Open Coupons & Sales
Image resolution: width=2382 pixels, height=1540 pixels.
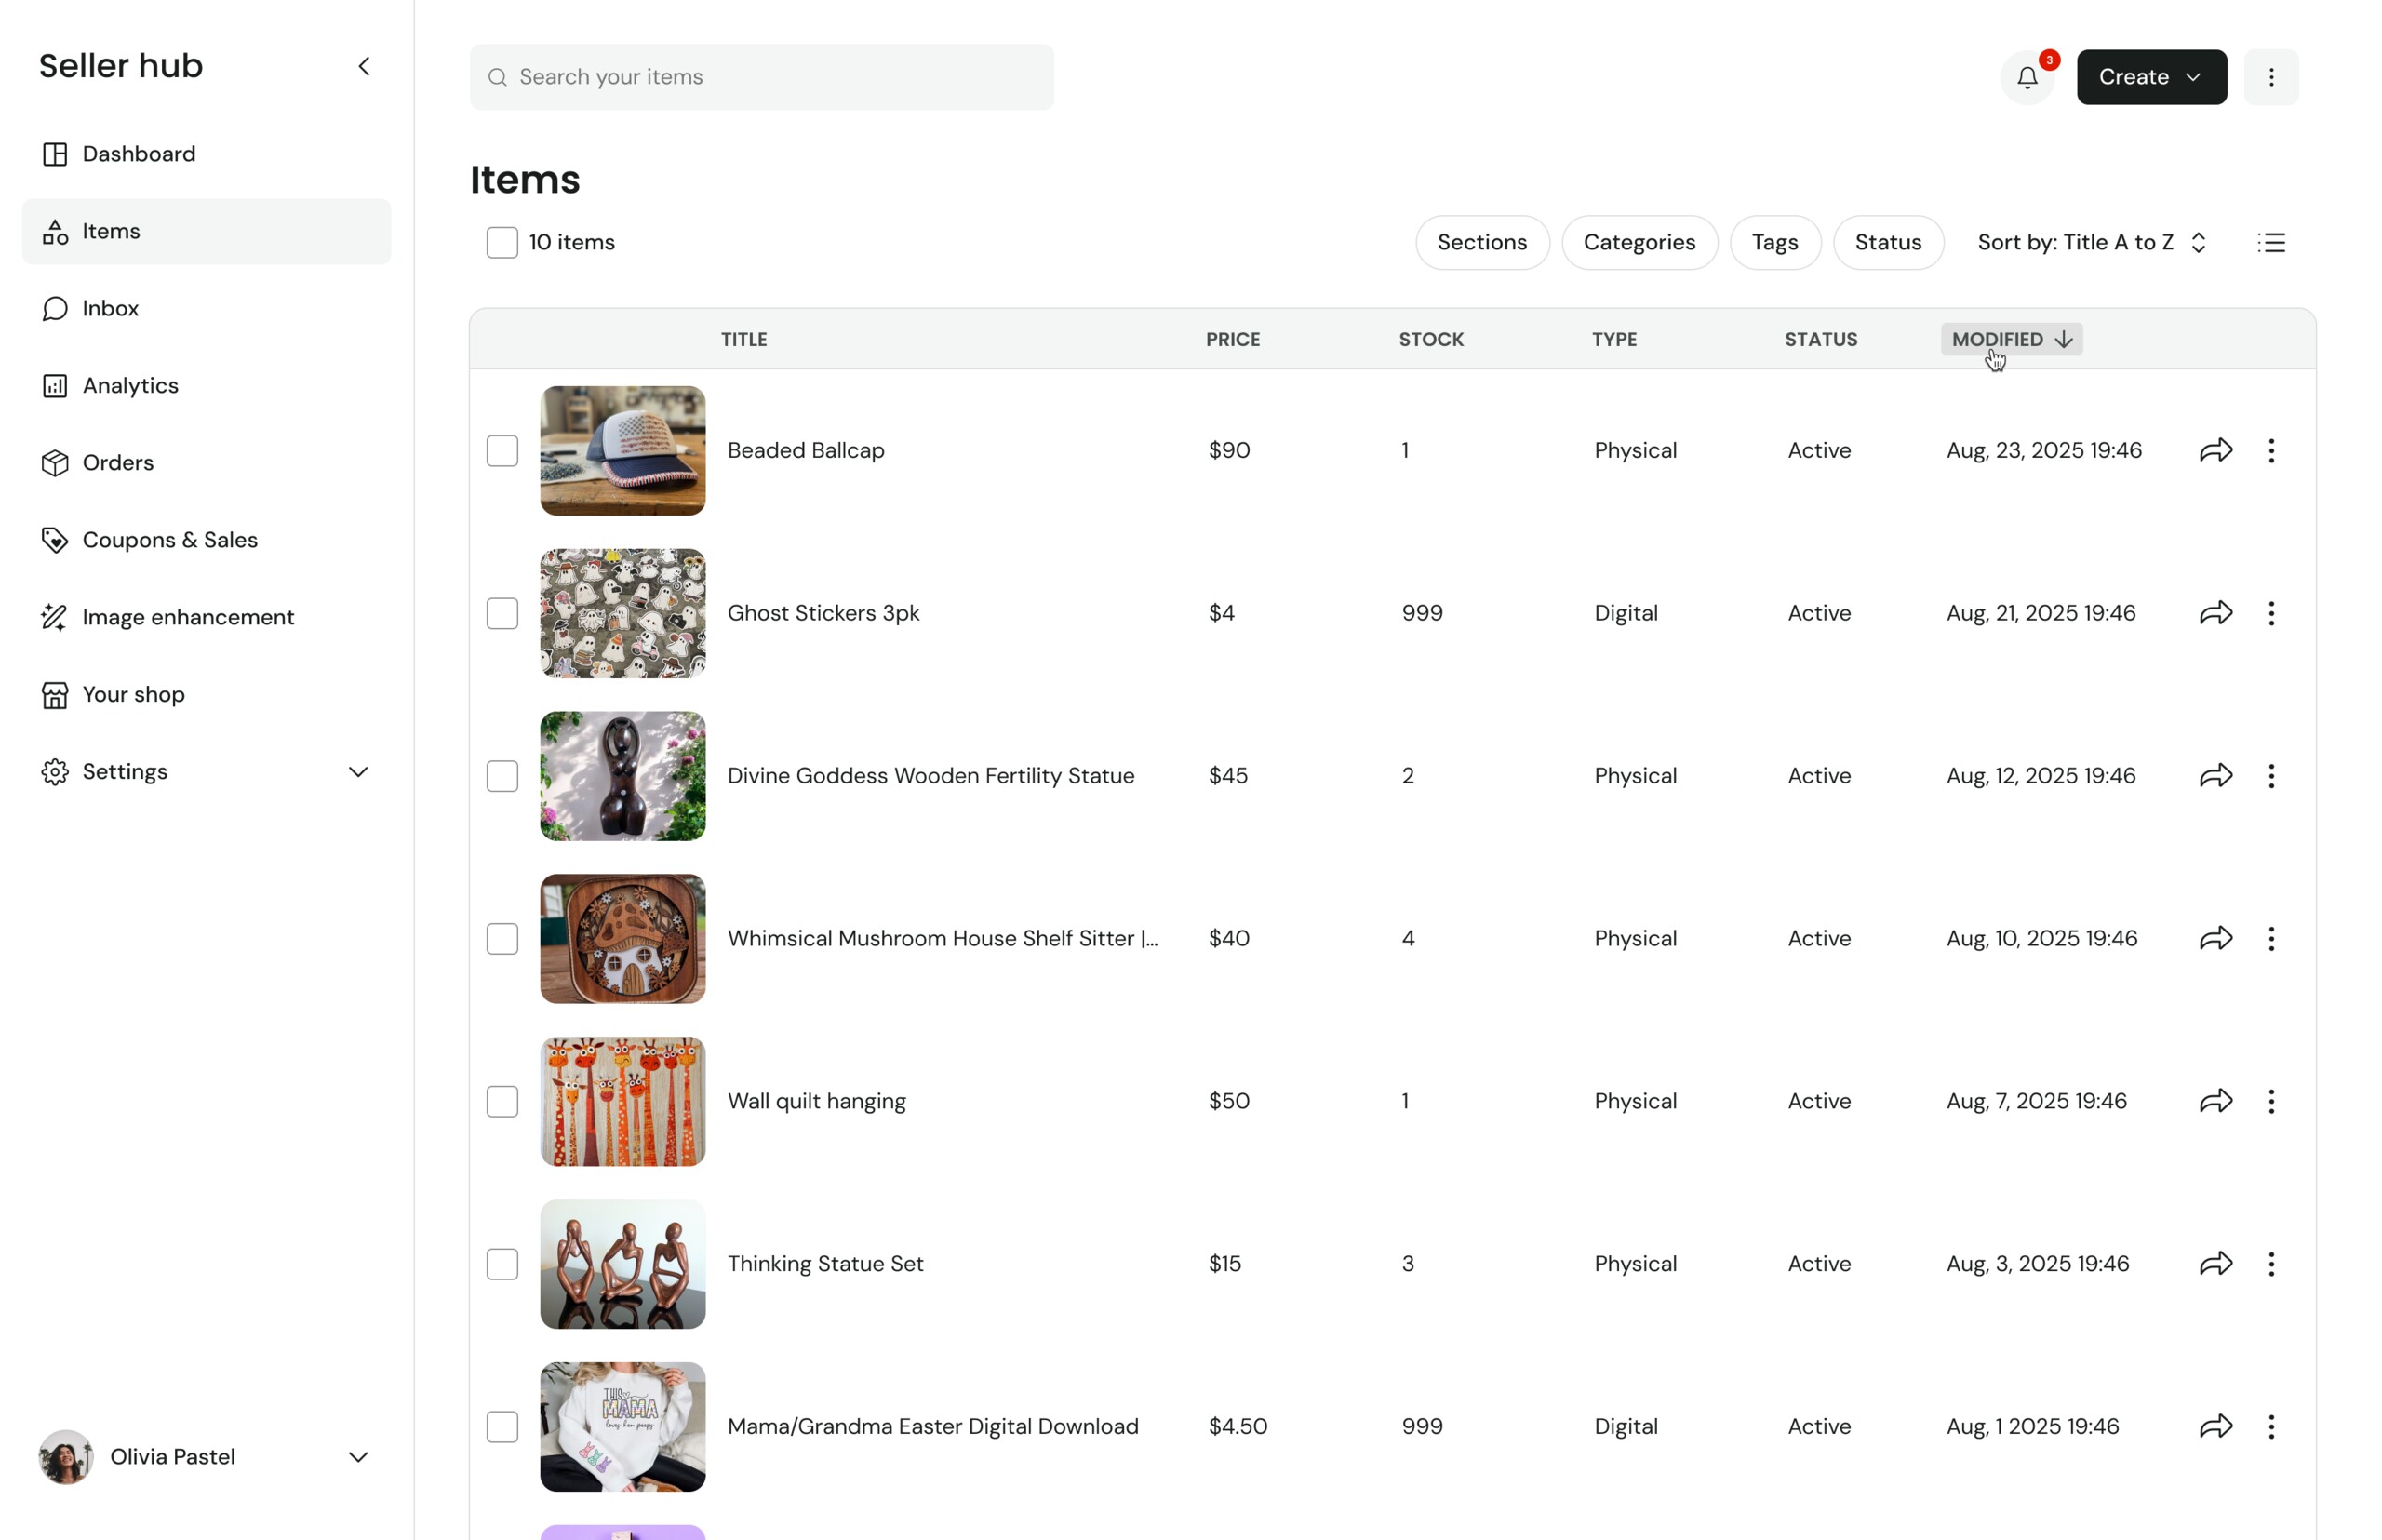[x=206, y=540]
